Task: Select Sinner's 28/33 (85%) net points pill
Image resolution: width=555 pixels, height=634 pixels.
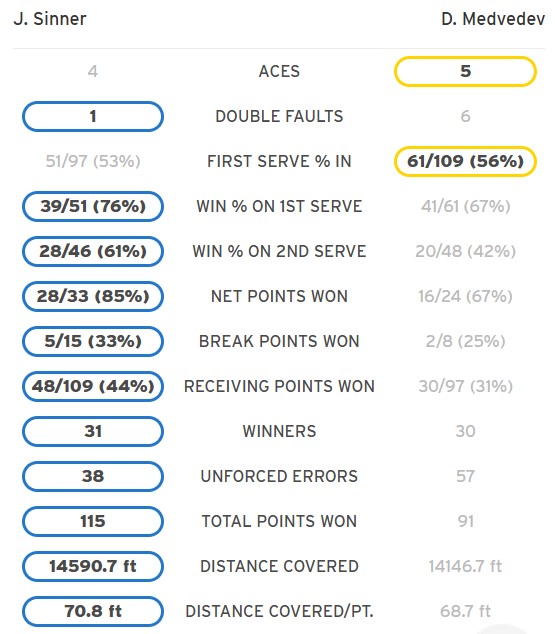Action: coord(93,296)
